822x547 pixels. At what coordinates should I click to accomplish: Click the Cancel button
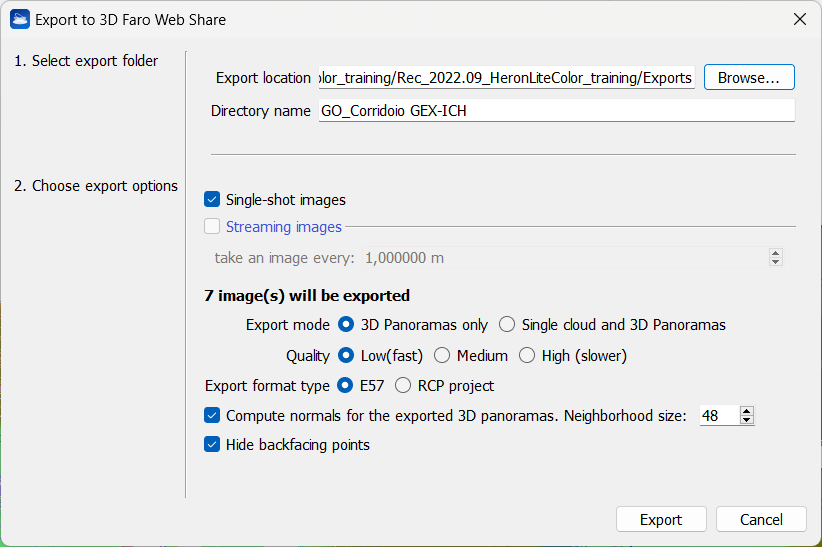click(761, 520)
